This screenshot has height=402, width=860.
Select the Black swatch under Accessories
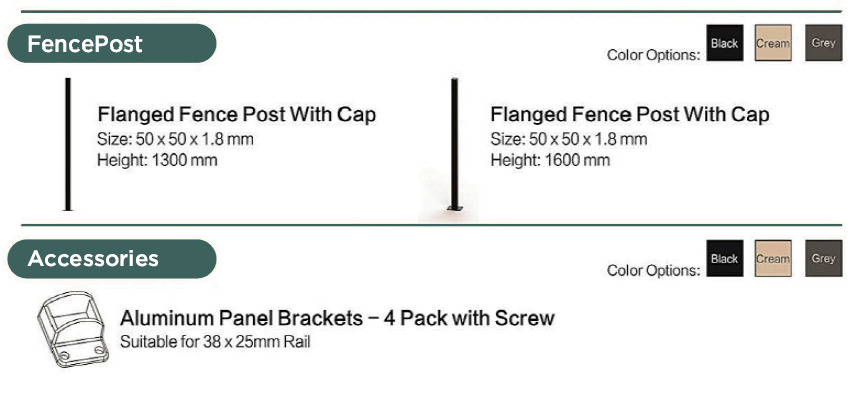tap(725, 258)
